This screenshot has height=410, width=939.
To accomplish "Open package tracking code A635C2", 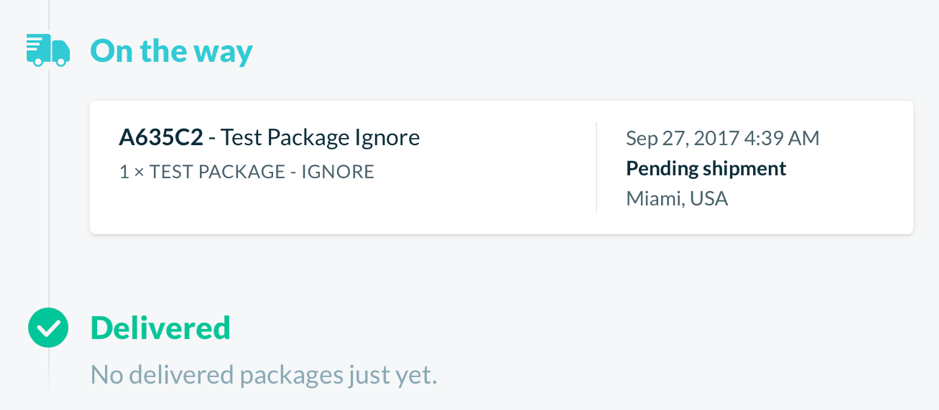I will [160, 138].
